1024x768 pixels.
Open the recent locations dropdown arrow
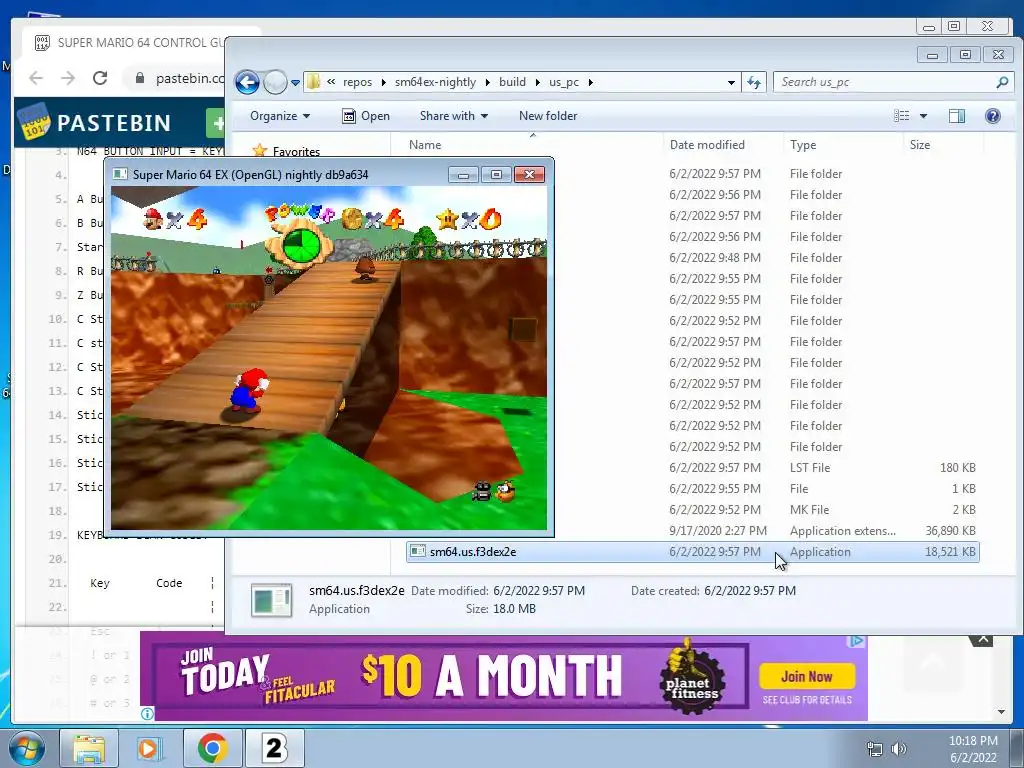(295, 83)
